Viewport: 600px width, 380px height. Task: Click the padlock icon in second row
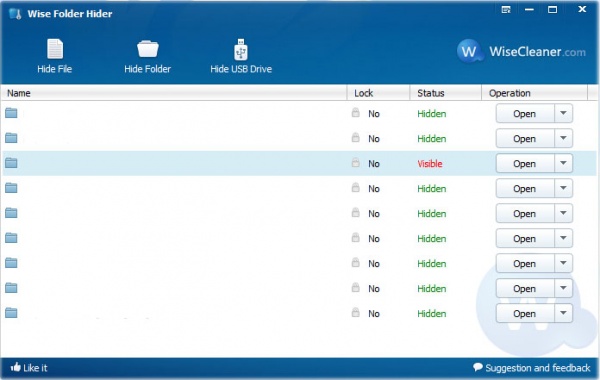[x=355, y=137]
